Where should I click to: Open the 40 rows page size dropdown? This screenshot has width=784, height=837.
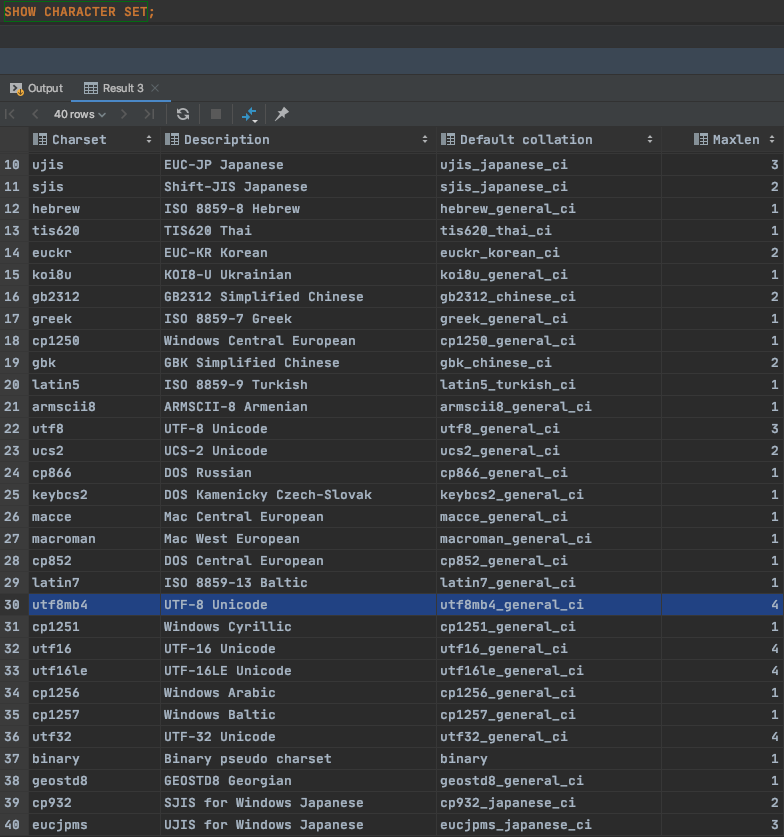[80, 114]
